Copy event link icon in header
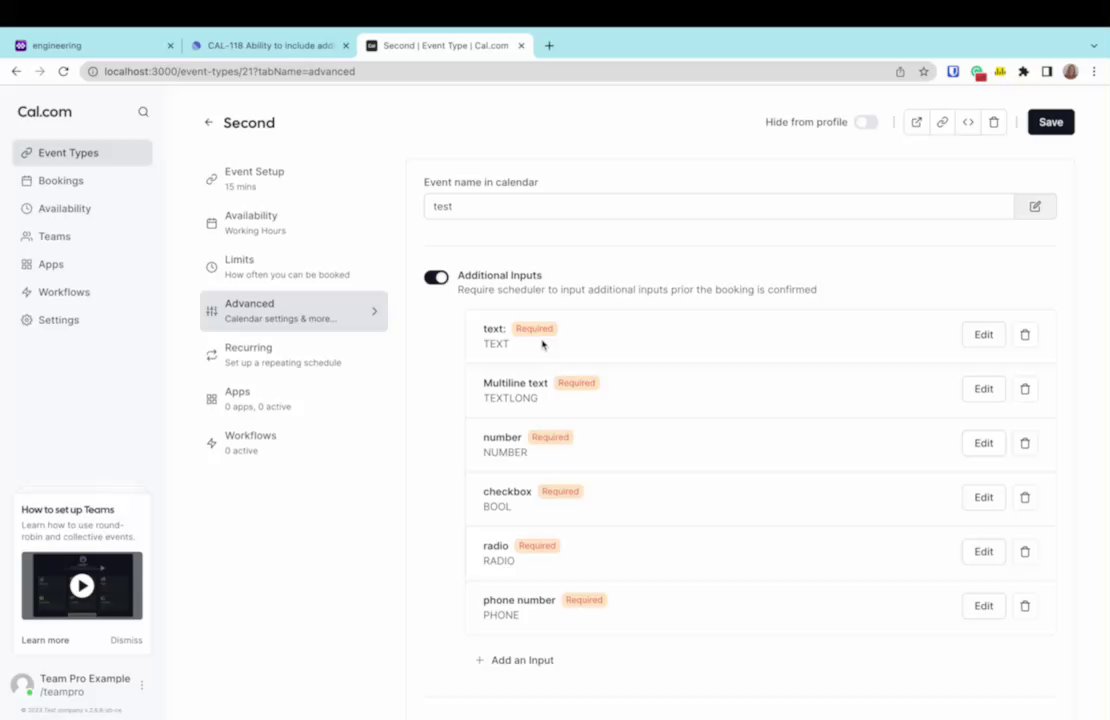Screen dimensions: 1110x720 pos(942,122)
